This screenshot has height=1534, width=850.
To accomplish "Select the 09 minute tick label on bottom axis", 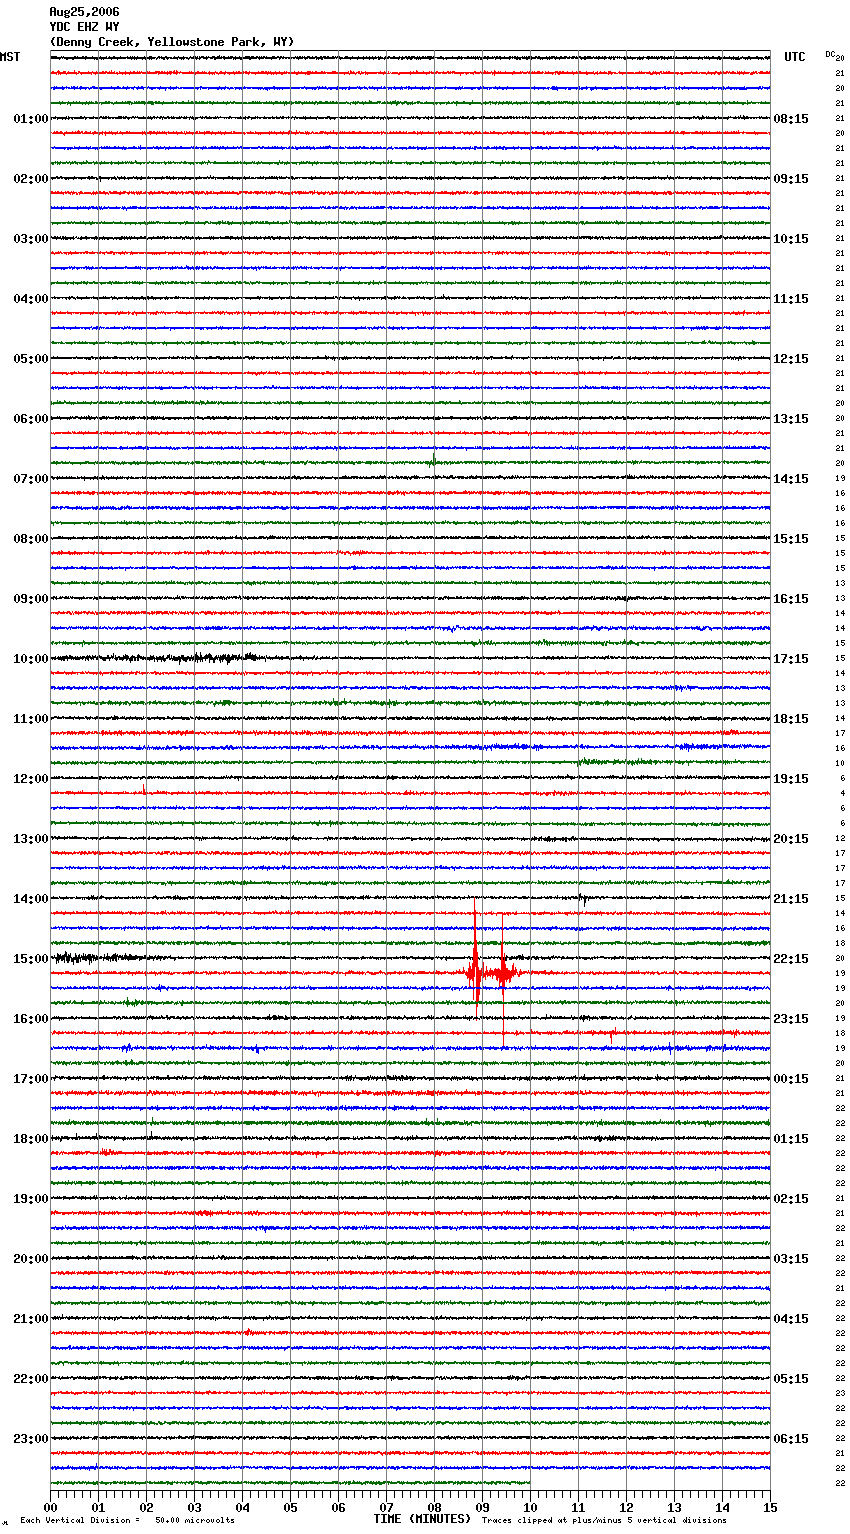I will point(482,1507).
